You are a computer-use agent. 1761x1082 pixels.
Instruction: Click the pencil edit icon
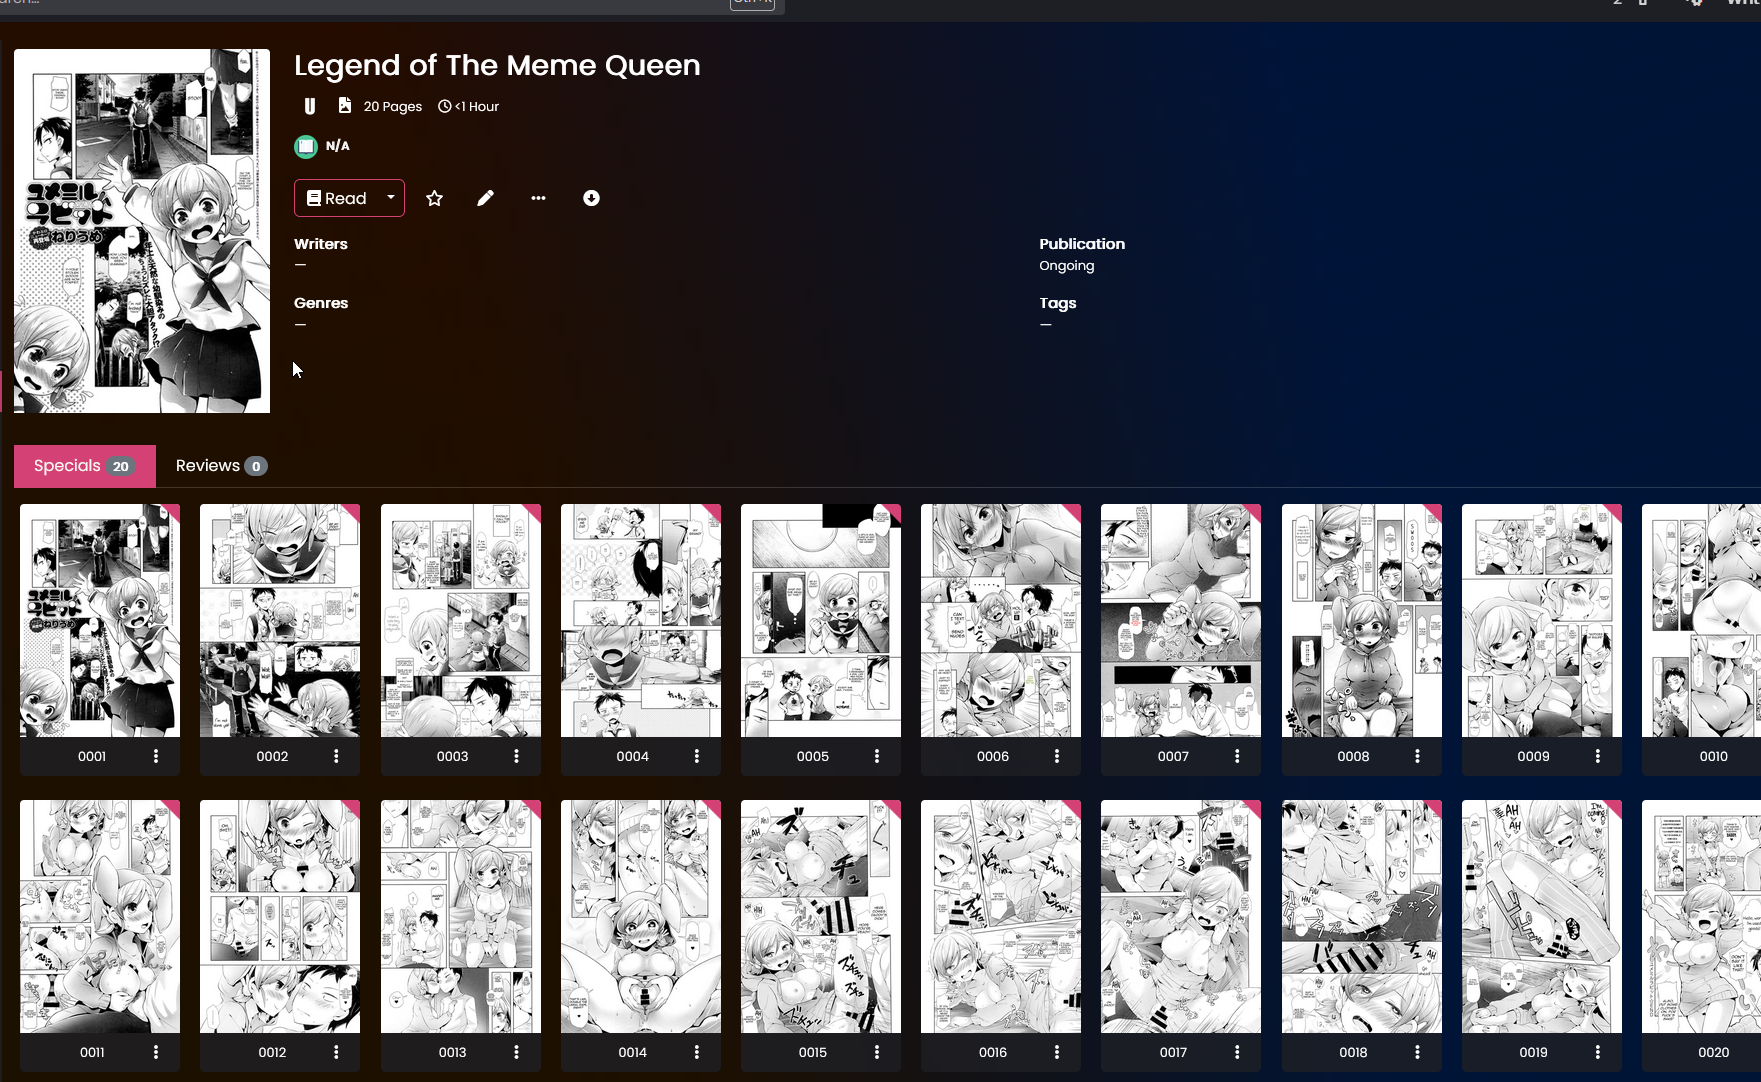485,198
